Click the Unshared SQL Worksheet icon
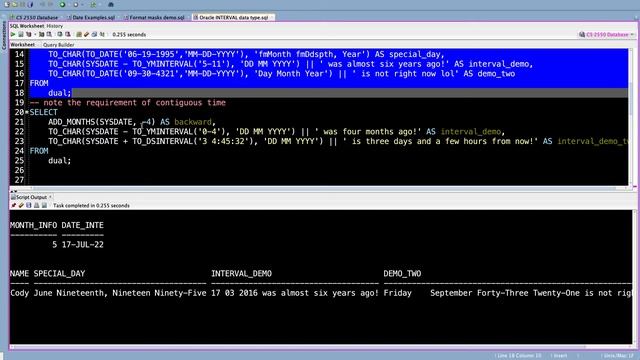 click(x=79, y=35)
